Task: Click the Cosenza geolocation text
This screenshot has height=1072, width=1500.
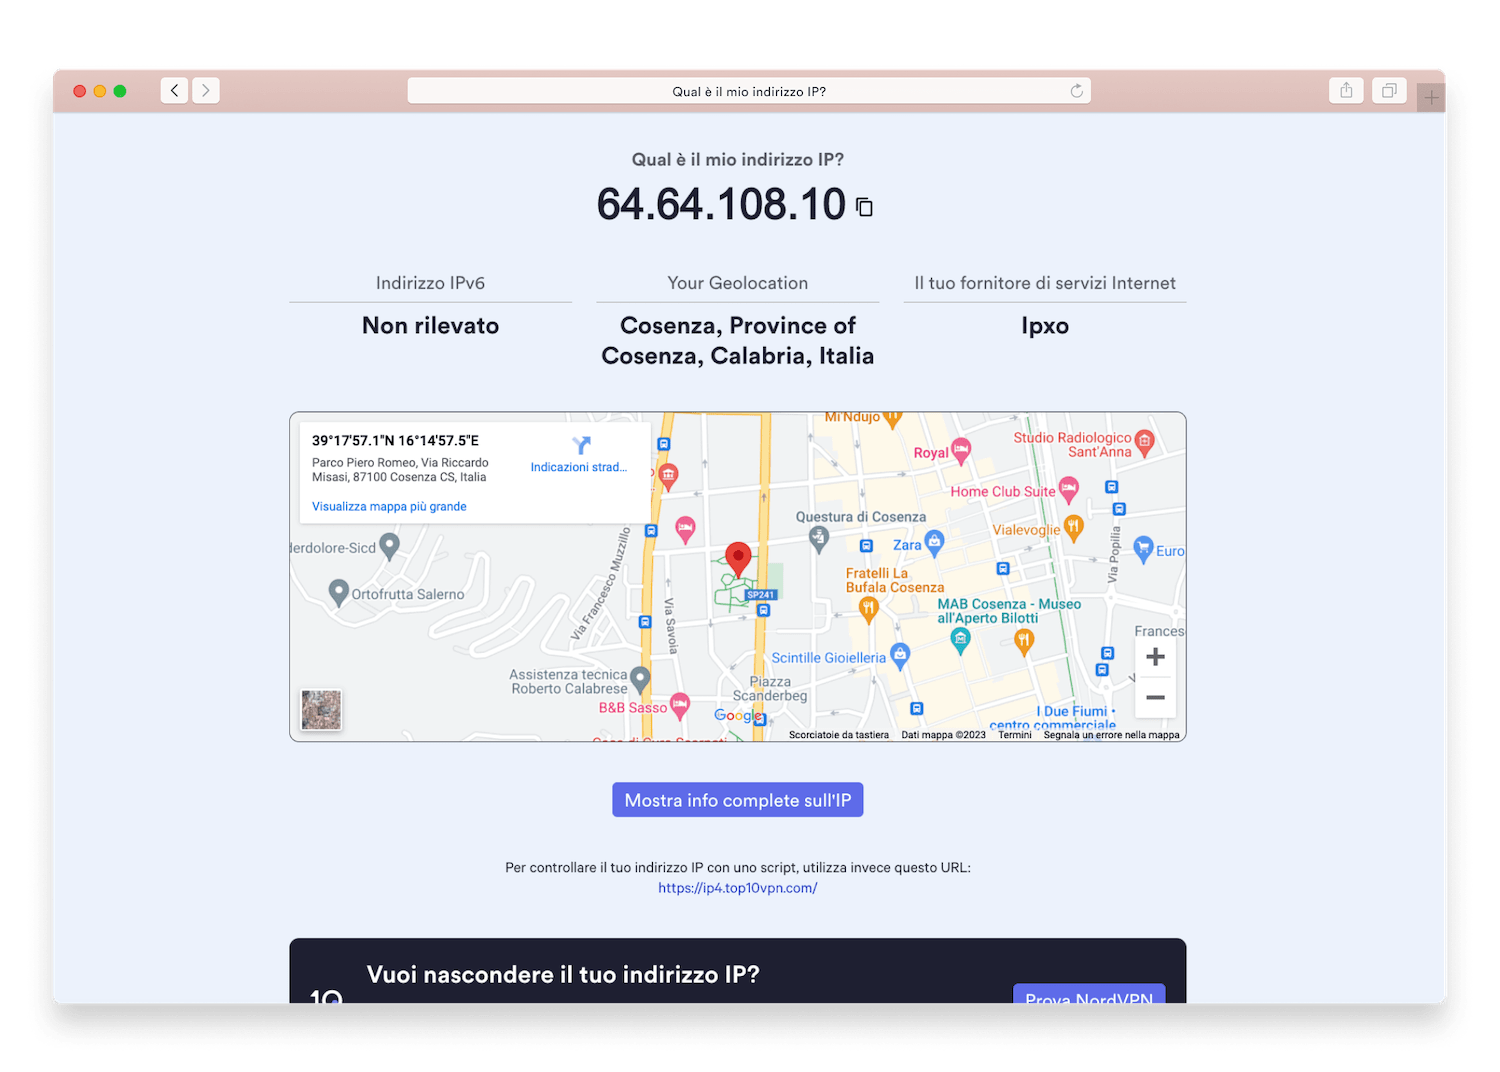Action: point(738,341)
